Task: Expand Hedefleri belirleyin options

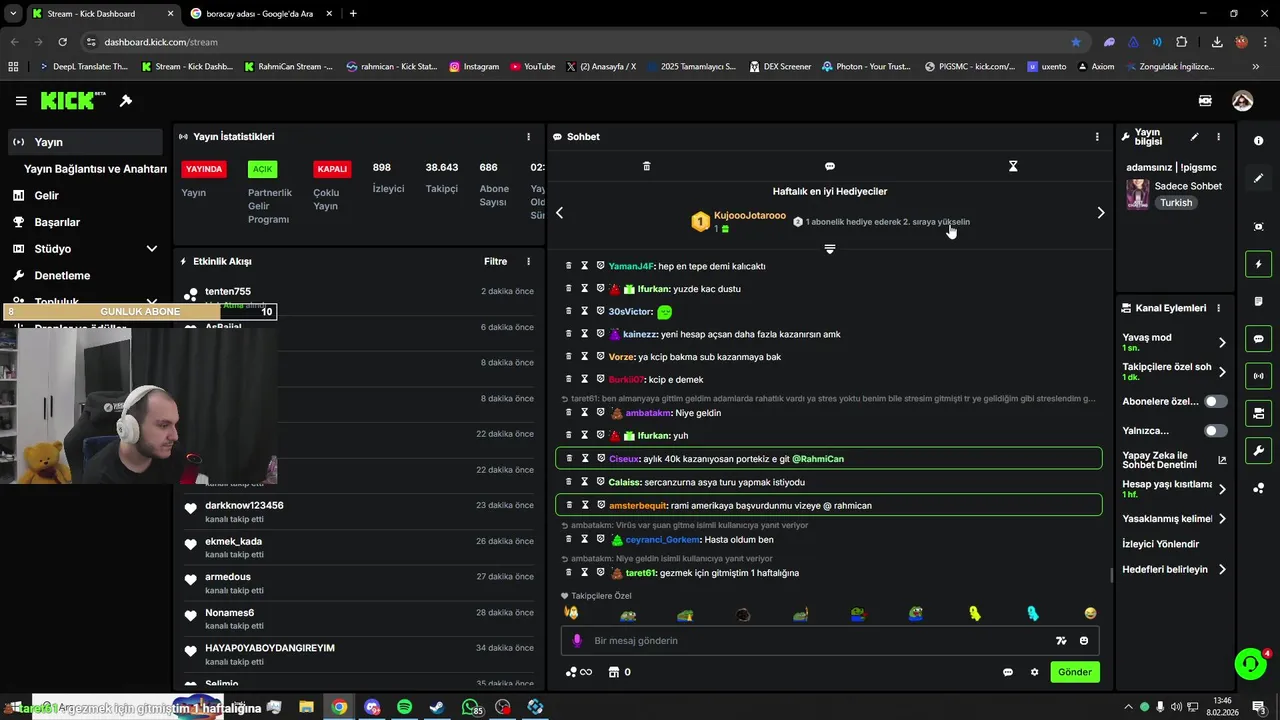Action: coord(1222,570)
